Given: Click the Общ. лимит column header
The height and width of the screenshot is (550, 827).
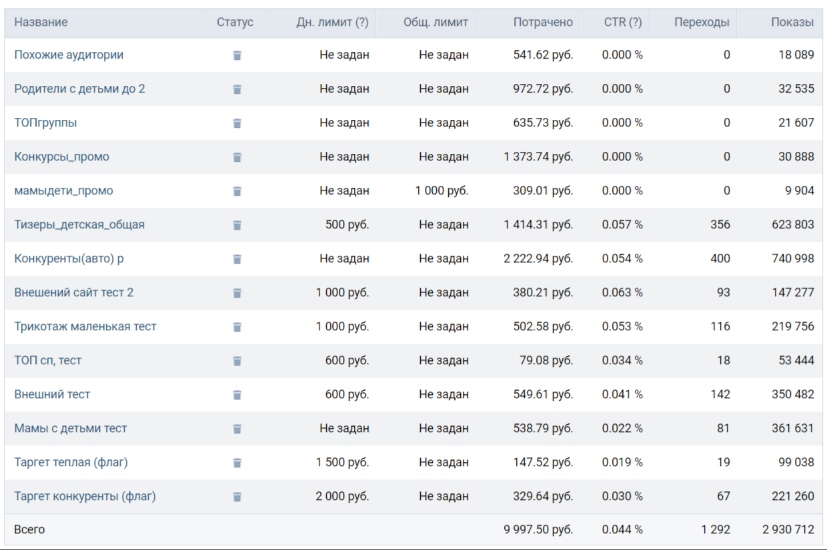Looking at the screenshot, I should 436,22.
